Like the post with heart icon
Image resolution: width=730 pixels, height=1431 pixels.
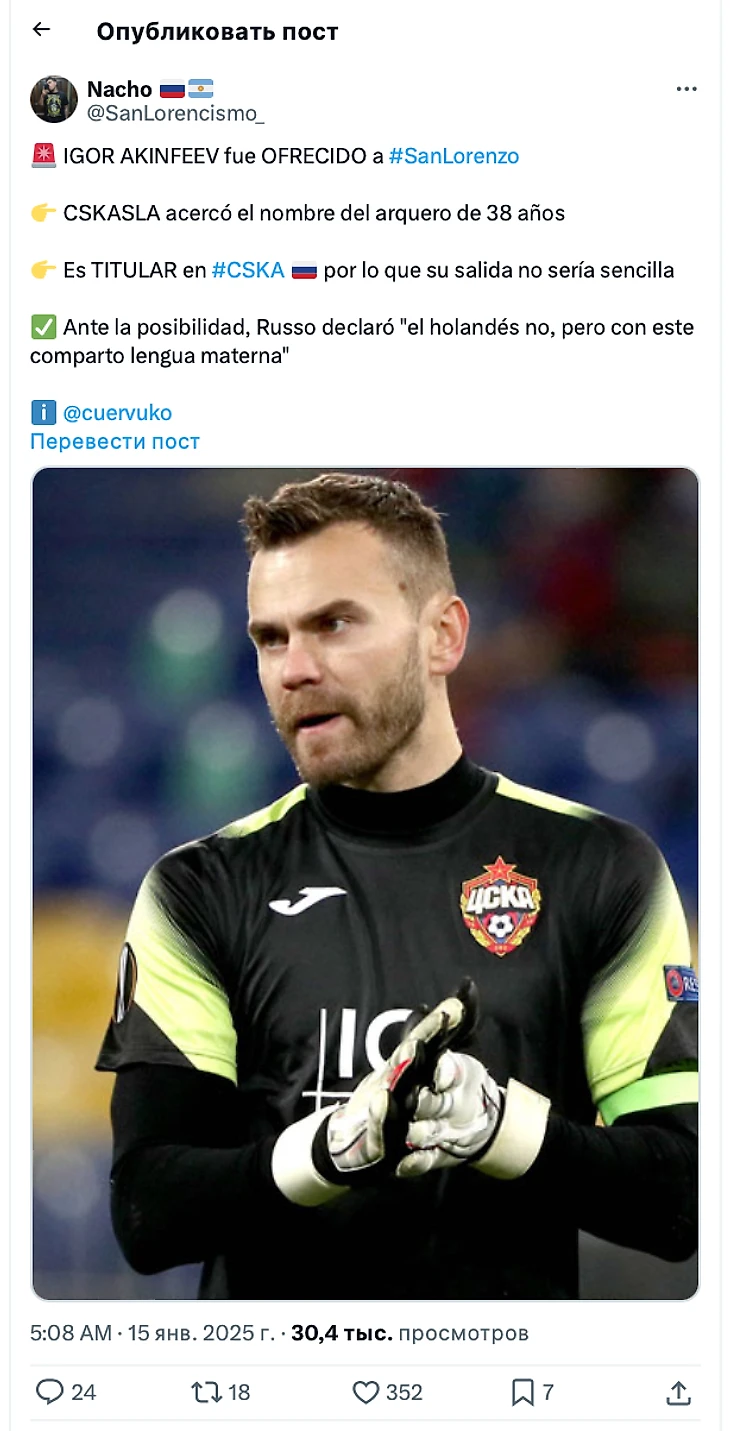tap(367, 1392)
